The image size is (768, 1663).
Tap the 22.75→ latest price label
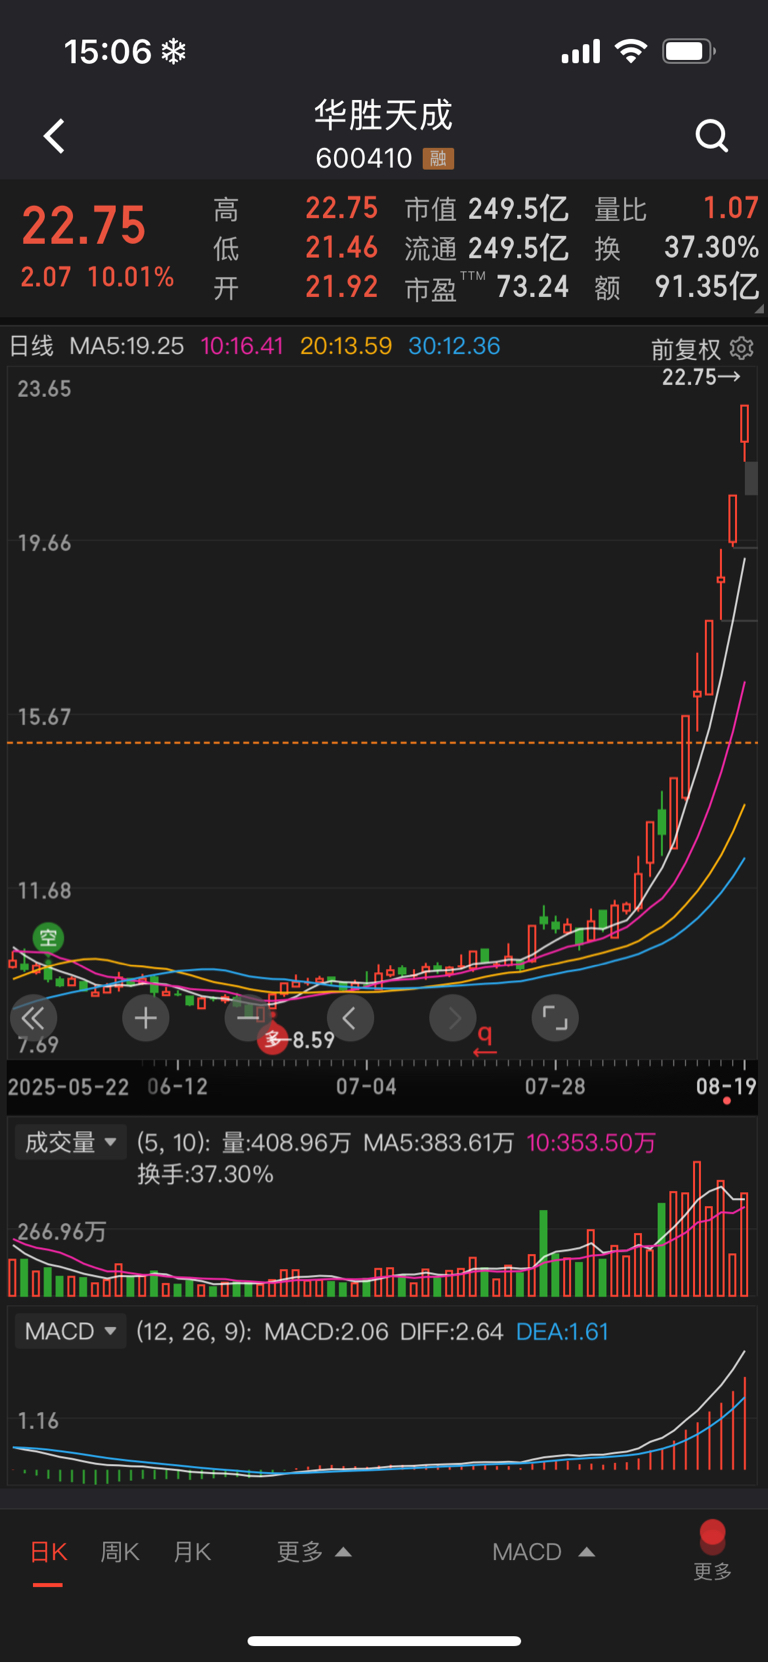point(701,377)
